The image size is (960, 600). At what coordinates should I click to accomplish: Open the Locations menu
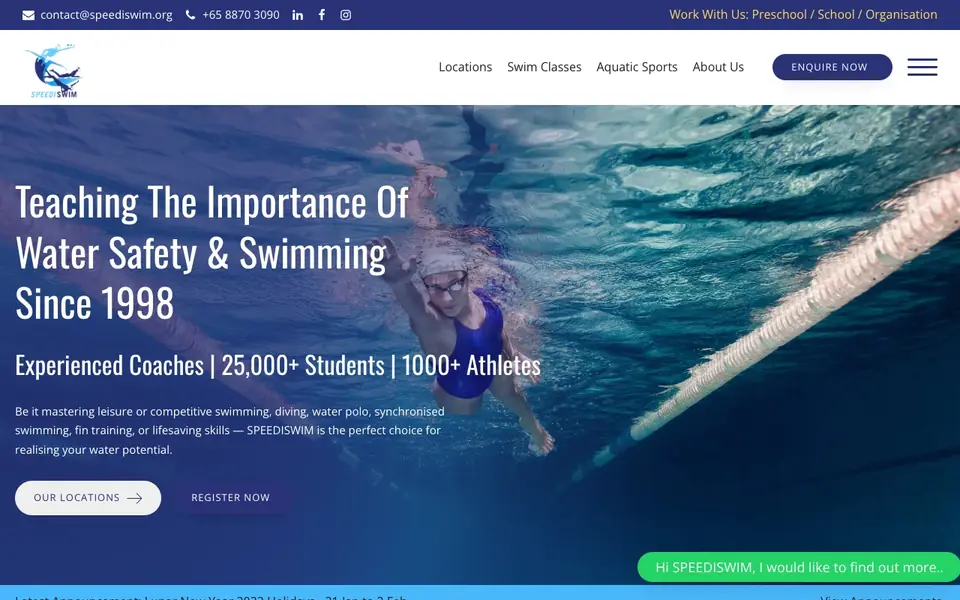tap(465, 67)
